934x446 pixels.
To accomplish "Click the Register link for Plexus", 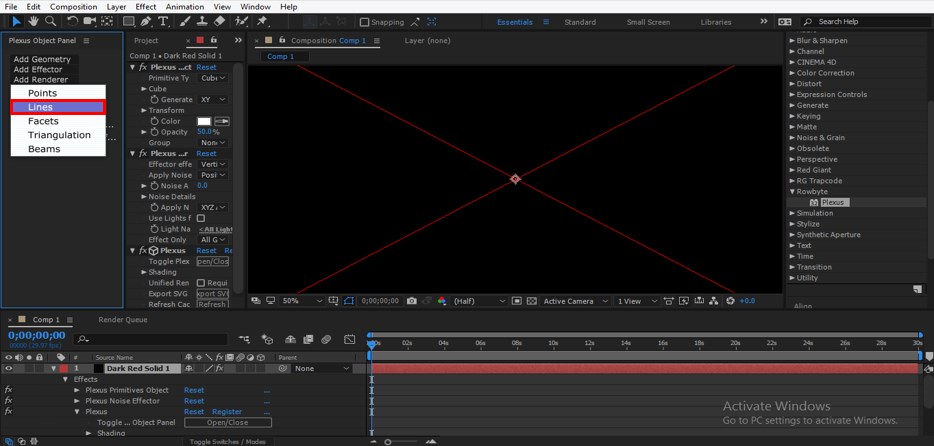I will pyautogui.click(x=227, y=411).
